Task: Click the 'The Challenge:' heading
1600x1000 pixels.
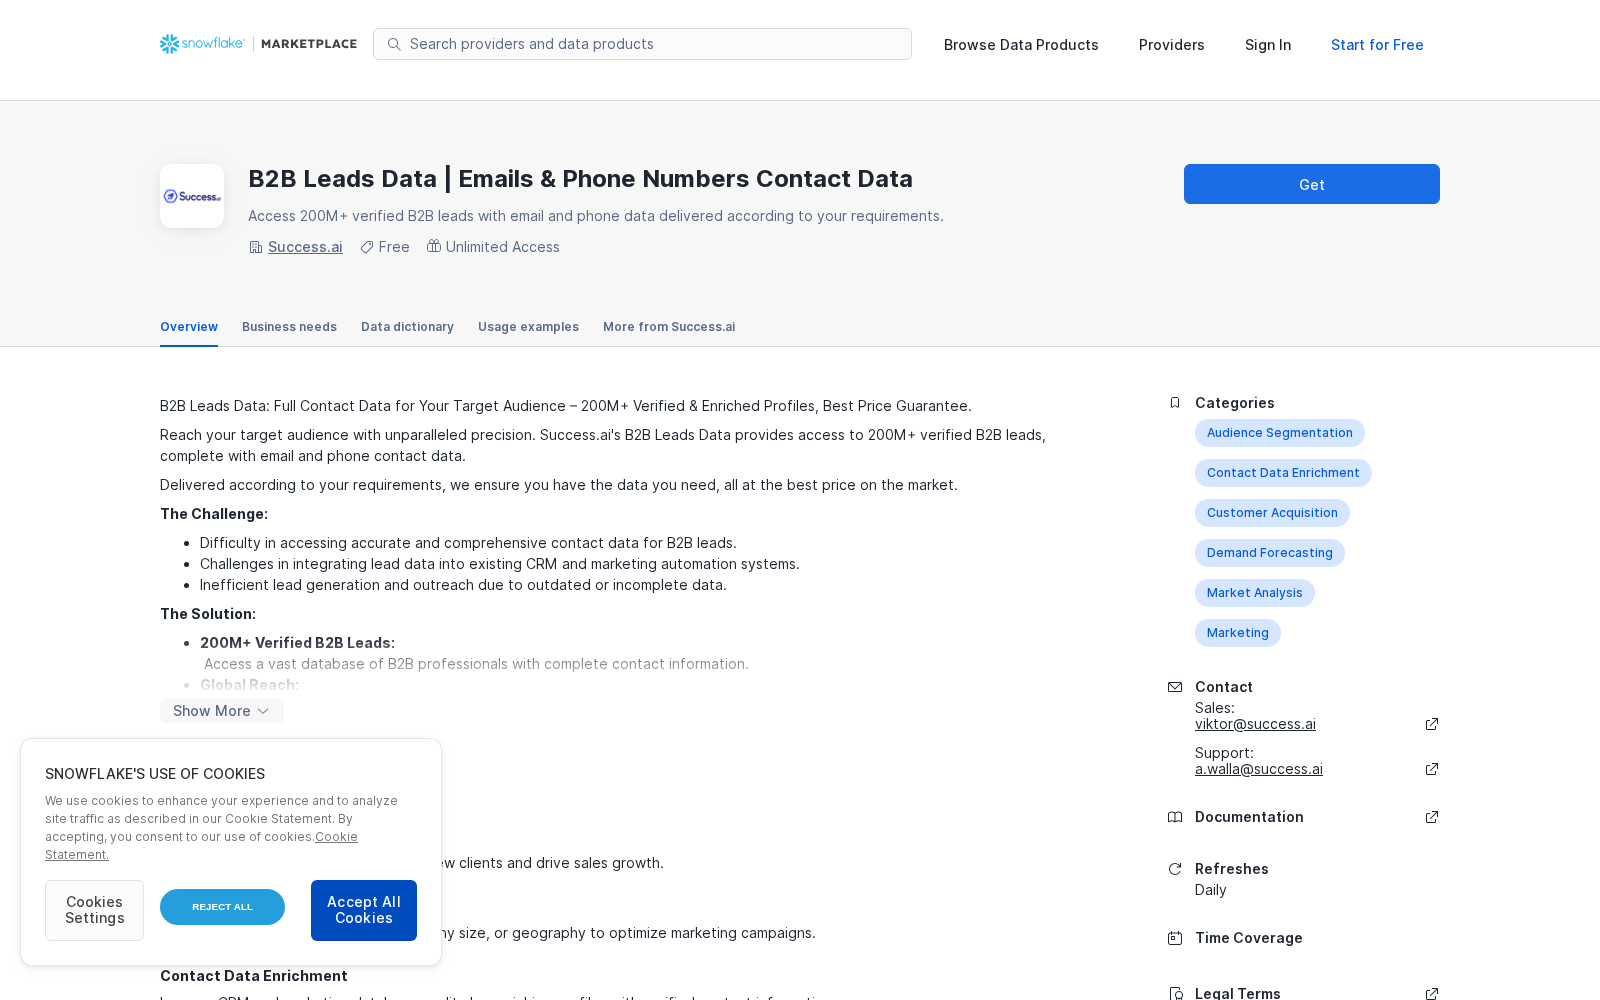Action: pos(214,514)
